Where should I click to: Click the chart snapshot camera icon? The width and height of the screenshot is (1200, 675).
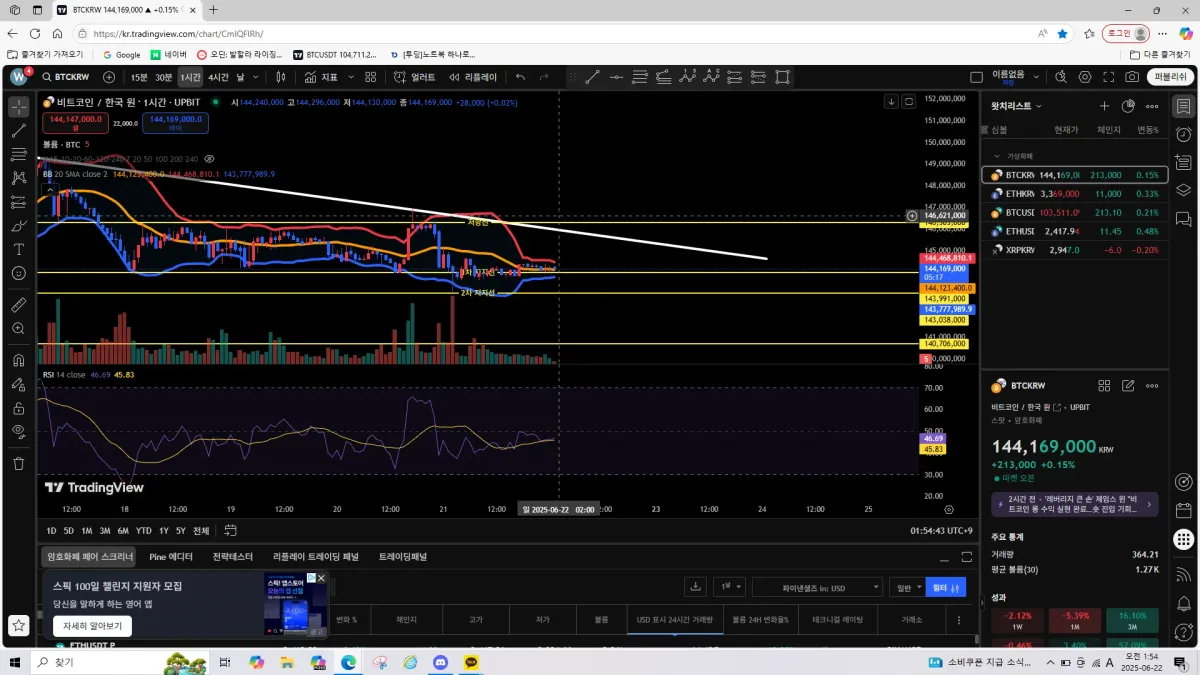tap(1132, 77)
